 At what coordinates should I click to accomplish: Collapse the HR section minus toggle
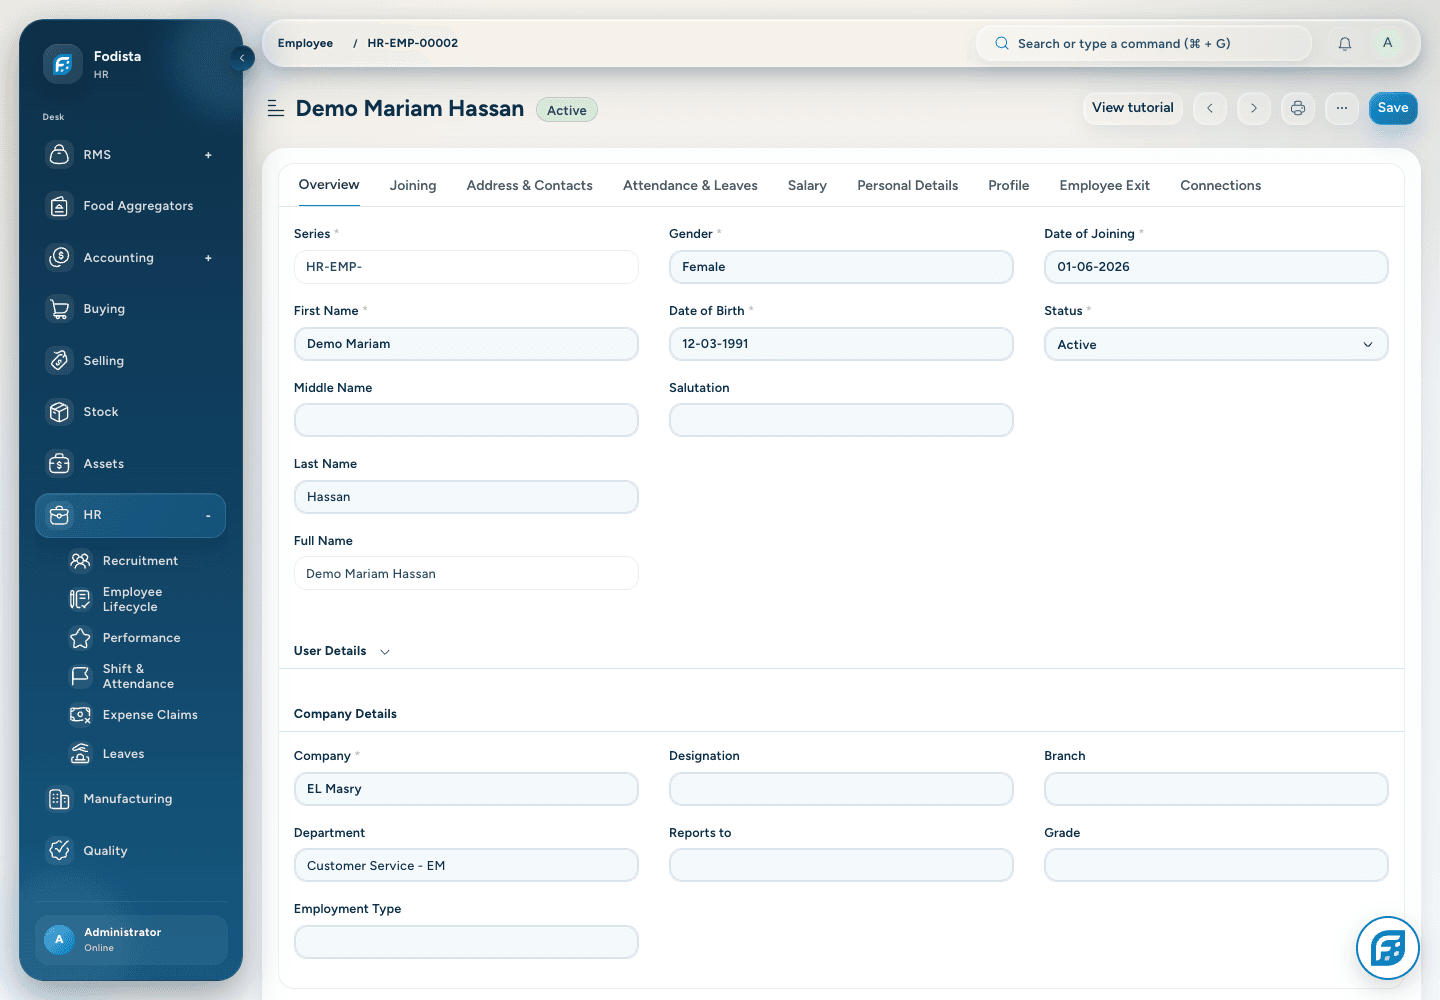click(208, 516)
